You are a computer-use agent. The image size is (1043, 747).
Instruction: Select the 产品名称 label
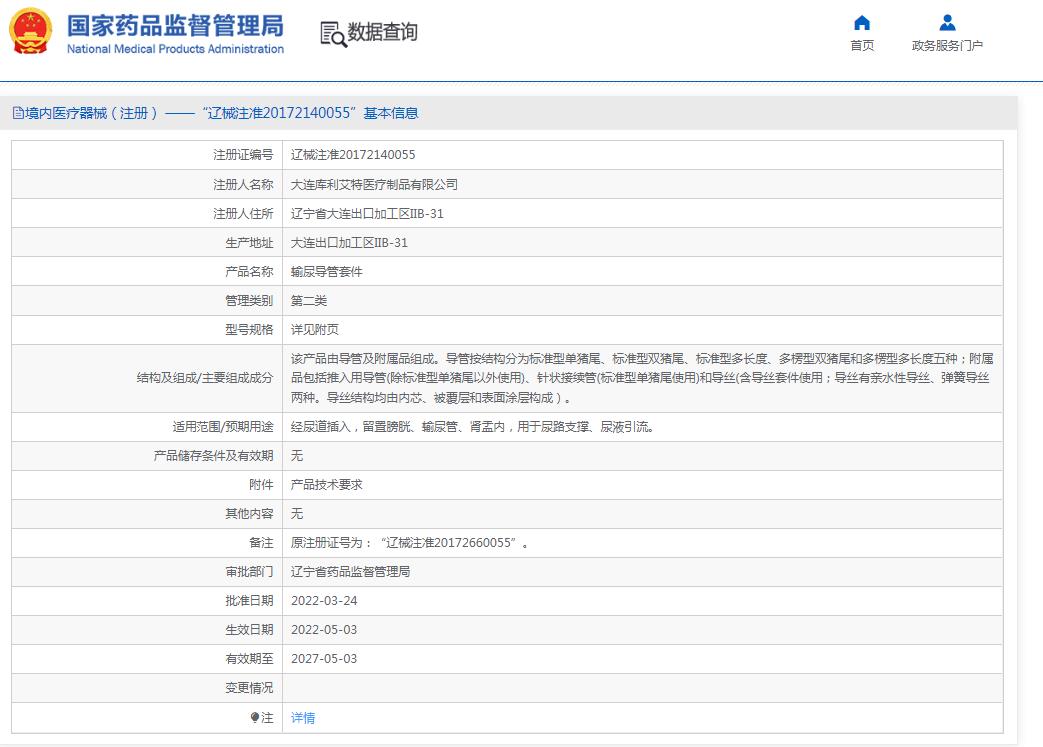(249, 271)
